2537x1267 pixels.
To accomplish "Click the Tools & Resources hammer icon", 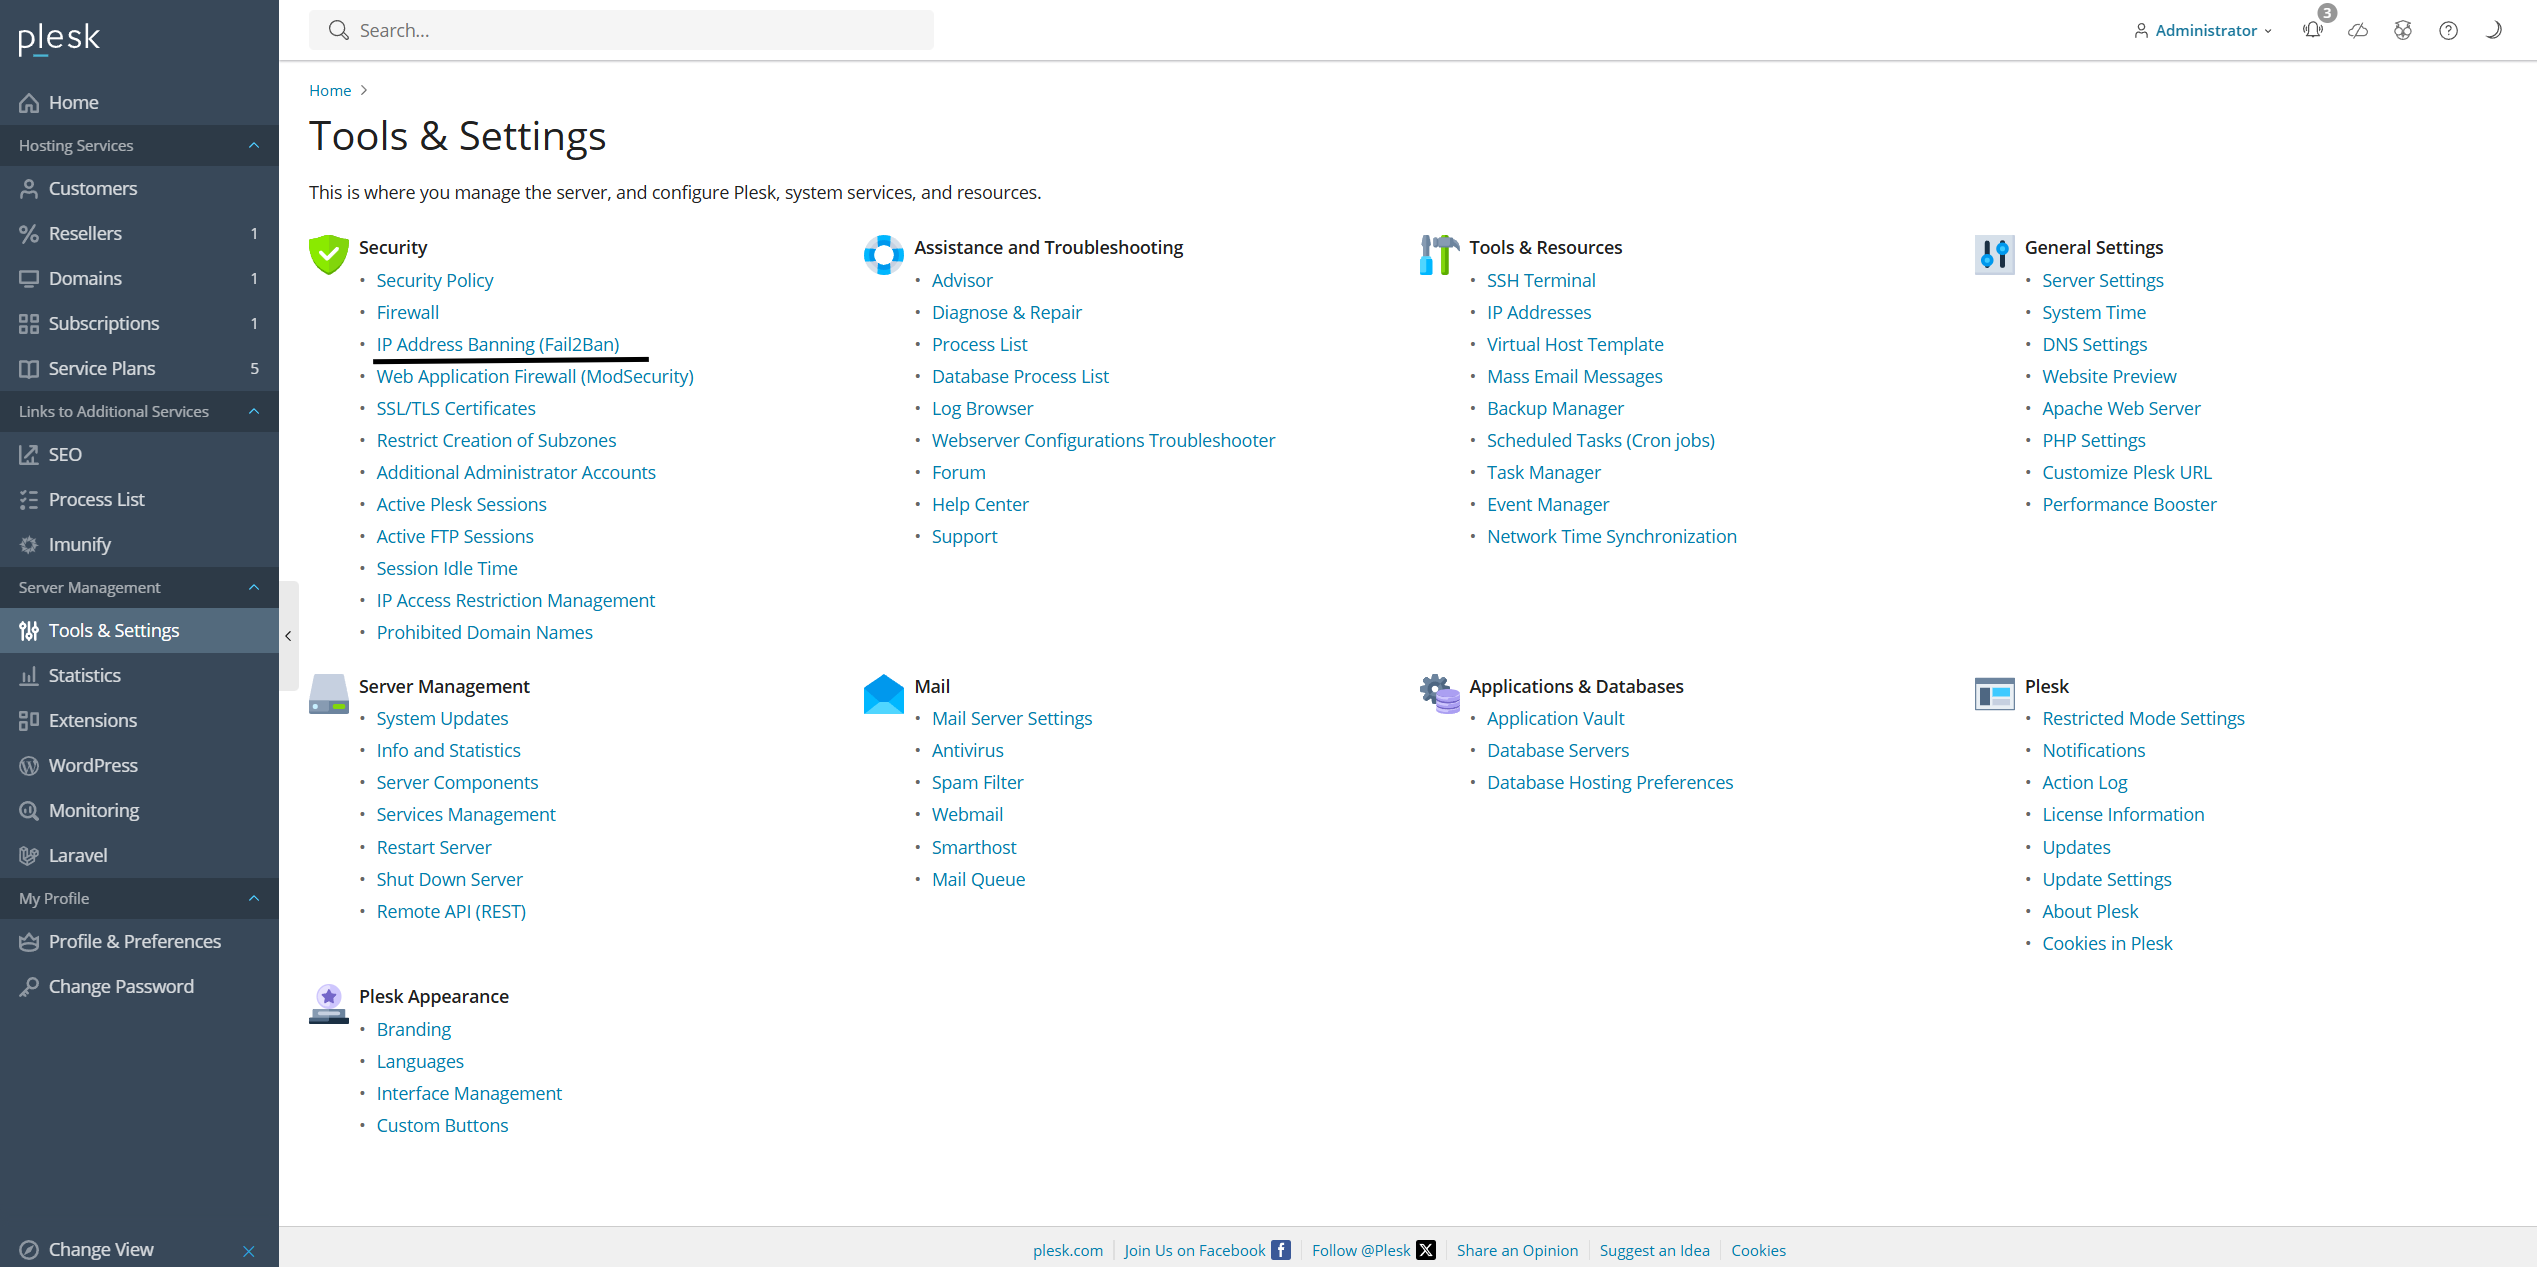I will 1438,254.
